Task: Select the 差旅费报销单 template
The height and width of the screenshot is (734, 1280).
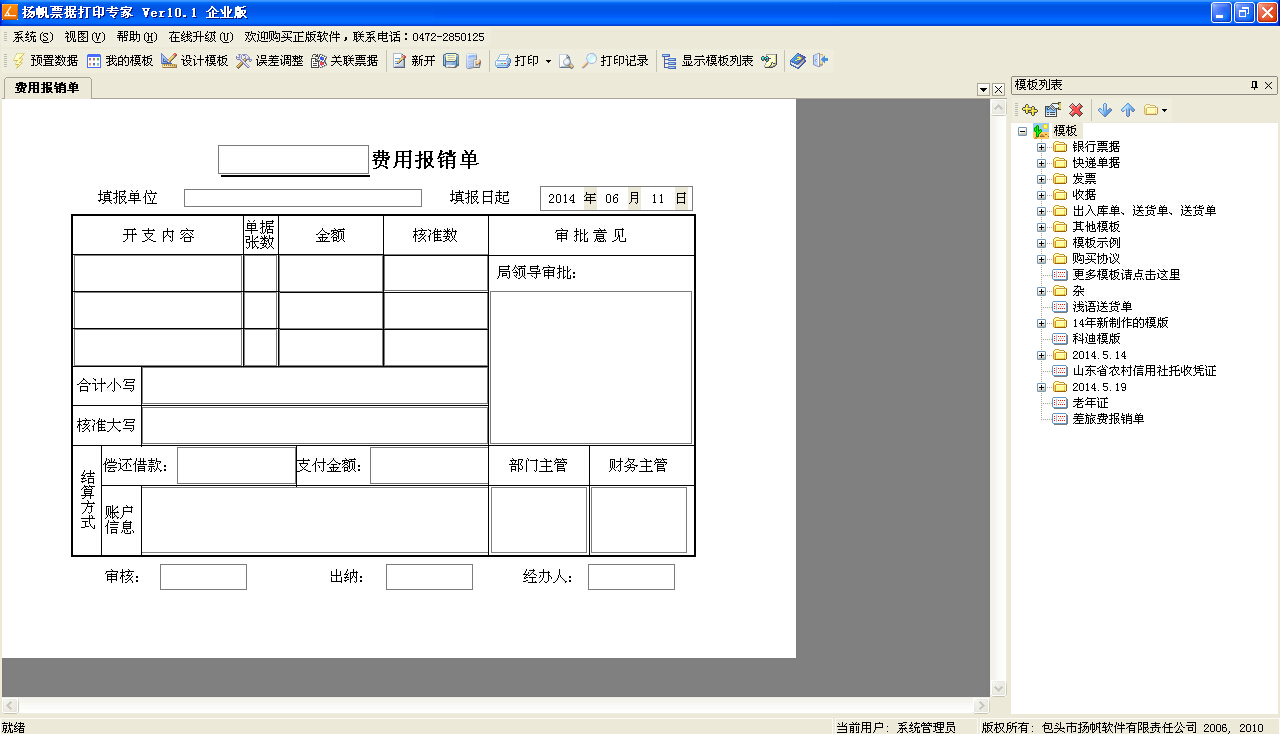Action: [1108, 419]
